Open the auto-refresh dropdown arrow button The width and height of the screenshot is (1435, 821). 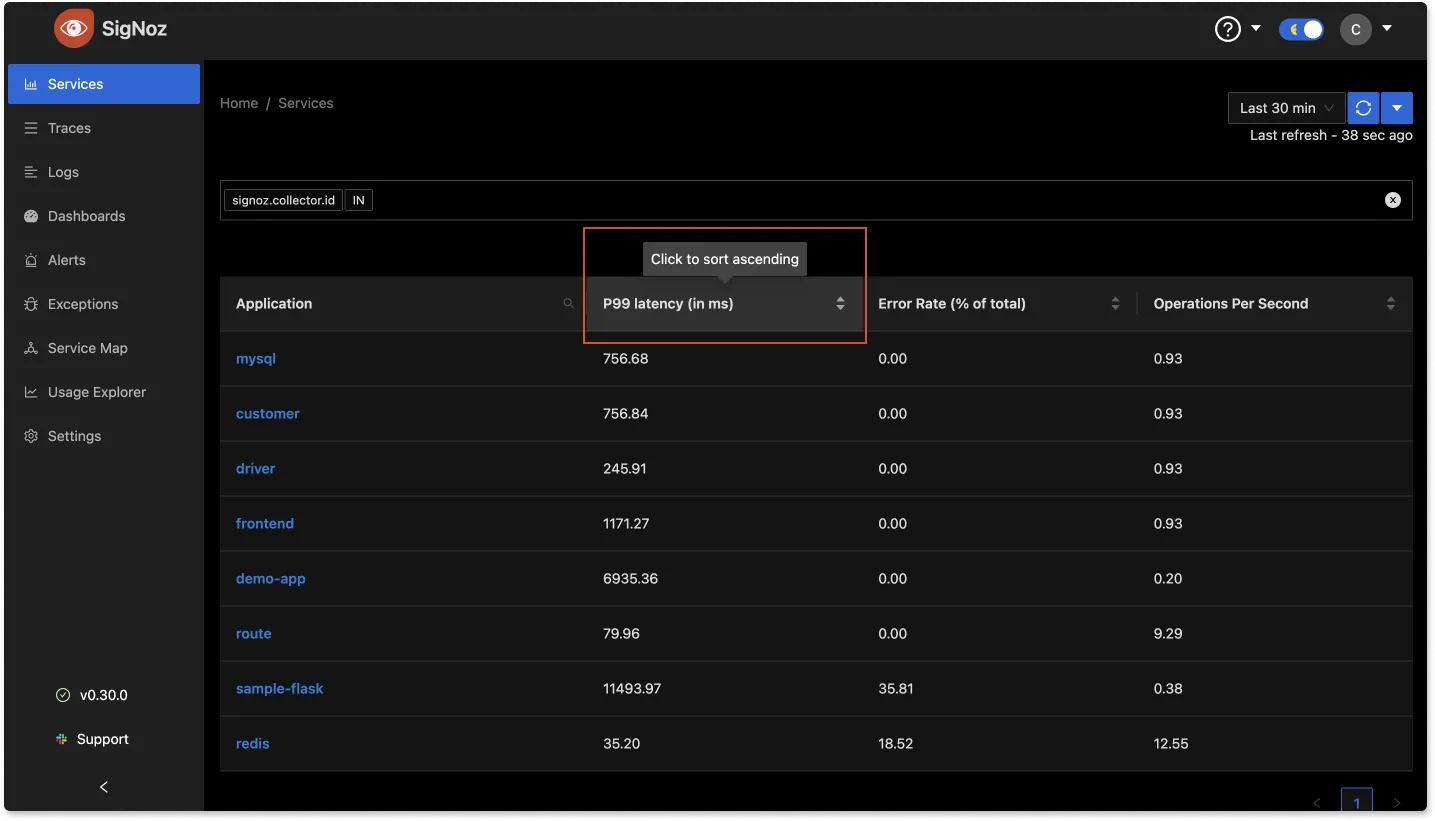pyautogui.click(x=1396, y=108)
